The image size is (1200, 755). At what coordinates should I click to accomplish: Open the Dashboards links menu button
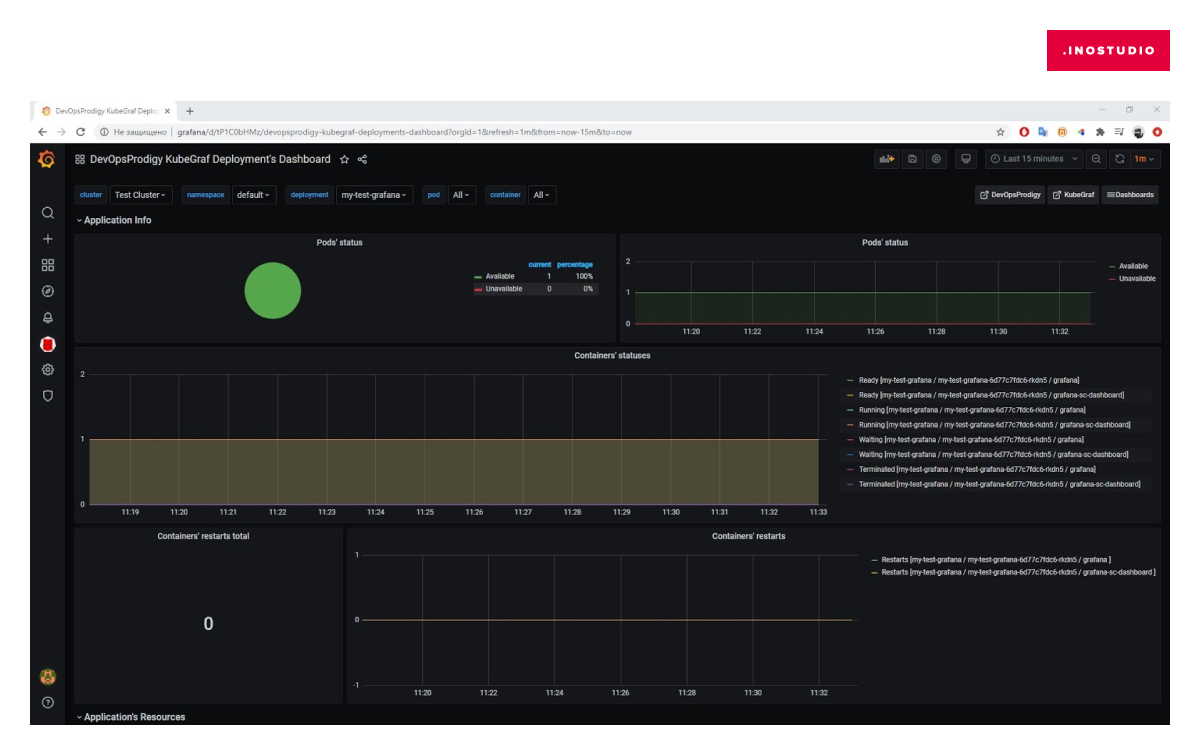pyautogui.click(x=1130, y=195)
